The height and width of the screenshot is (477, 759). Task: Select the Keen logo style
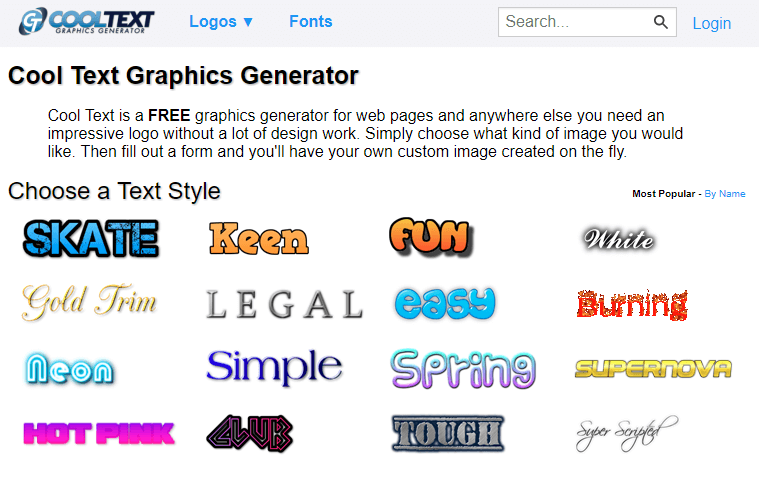tap(259, 239)
